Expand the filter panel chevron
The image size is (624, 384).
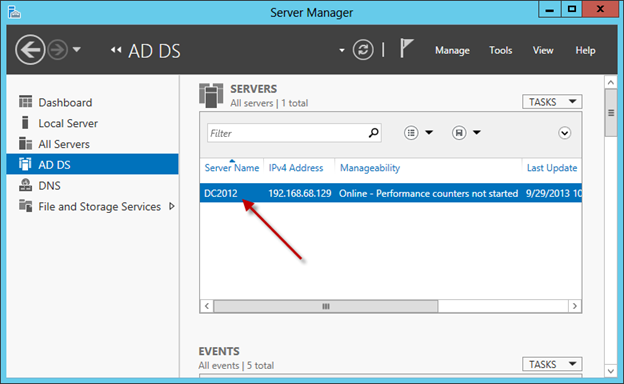tap(564, 133)
